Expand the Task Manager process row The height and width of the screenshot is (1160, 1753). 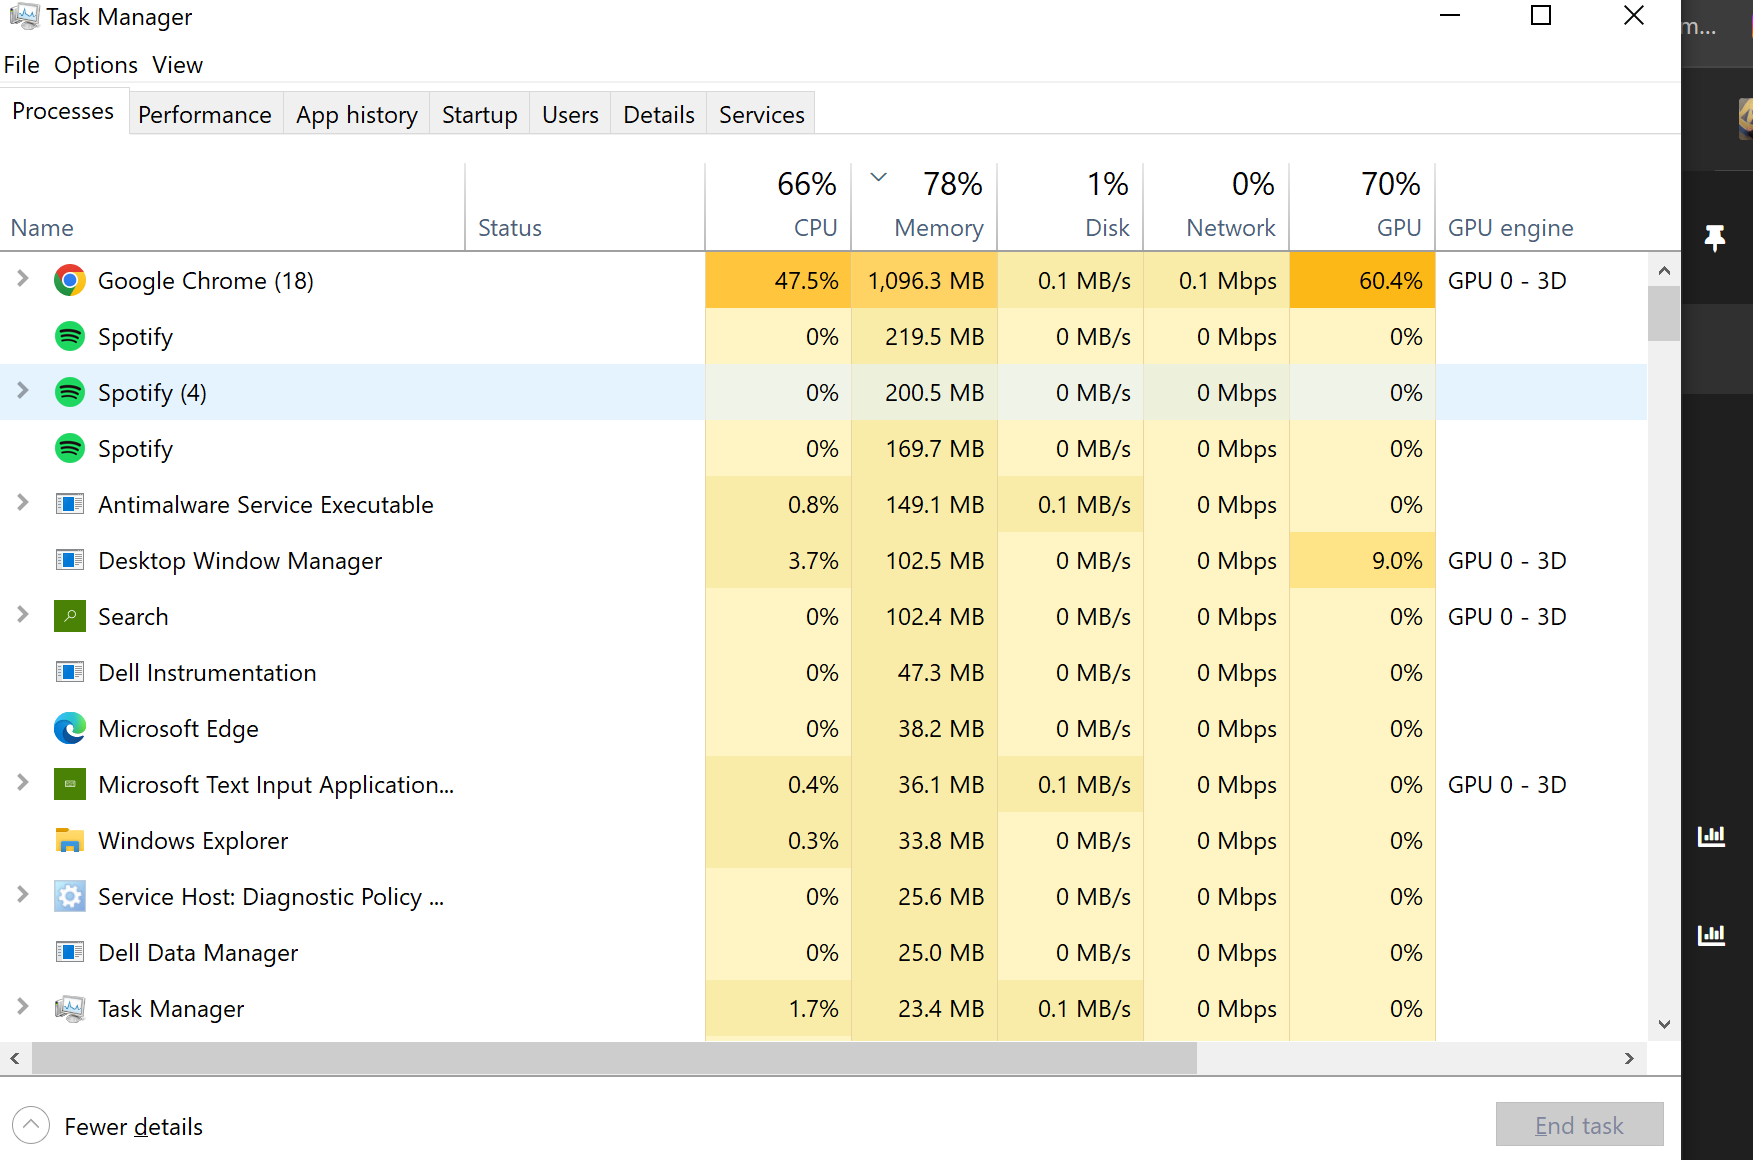point(22,1007)
